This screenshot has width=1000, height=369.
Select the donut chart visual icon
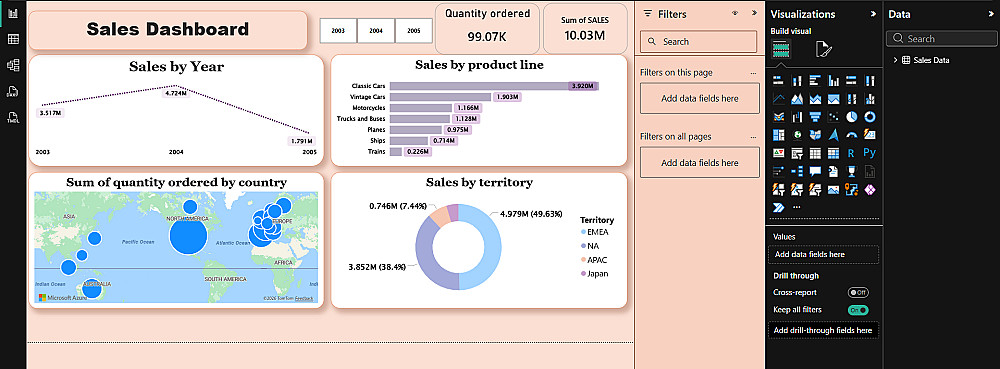click(870, 117)
